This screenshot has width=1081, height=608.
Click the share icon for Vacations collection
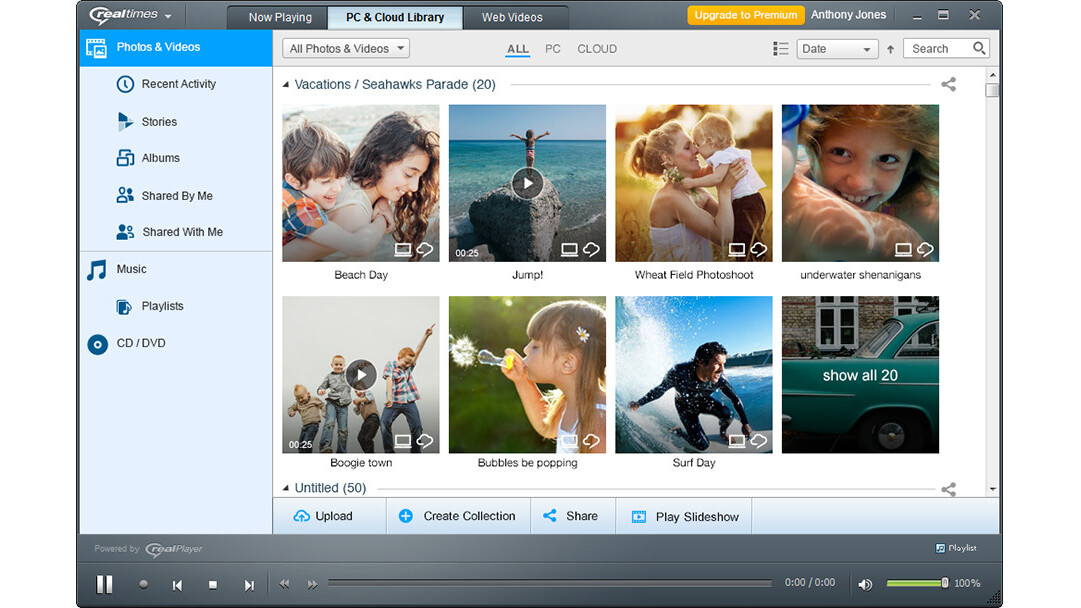coord(948,85)
